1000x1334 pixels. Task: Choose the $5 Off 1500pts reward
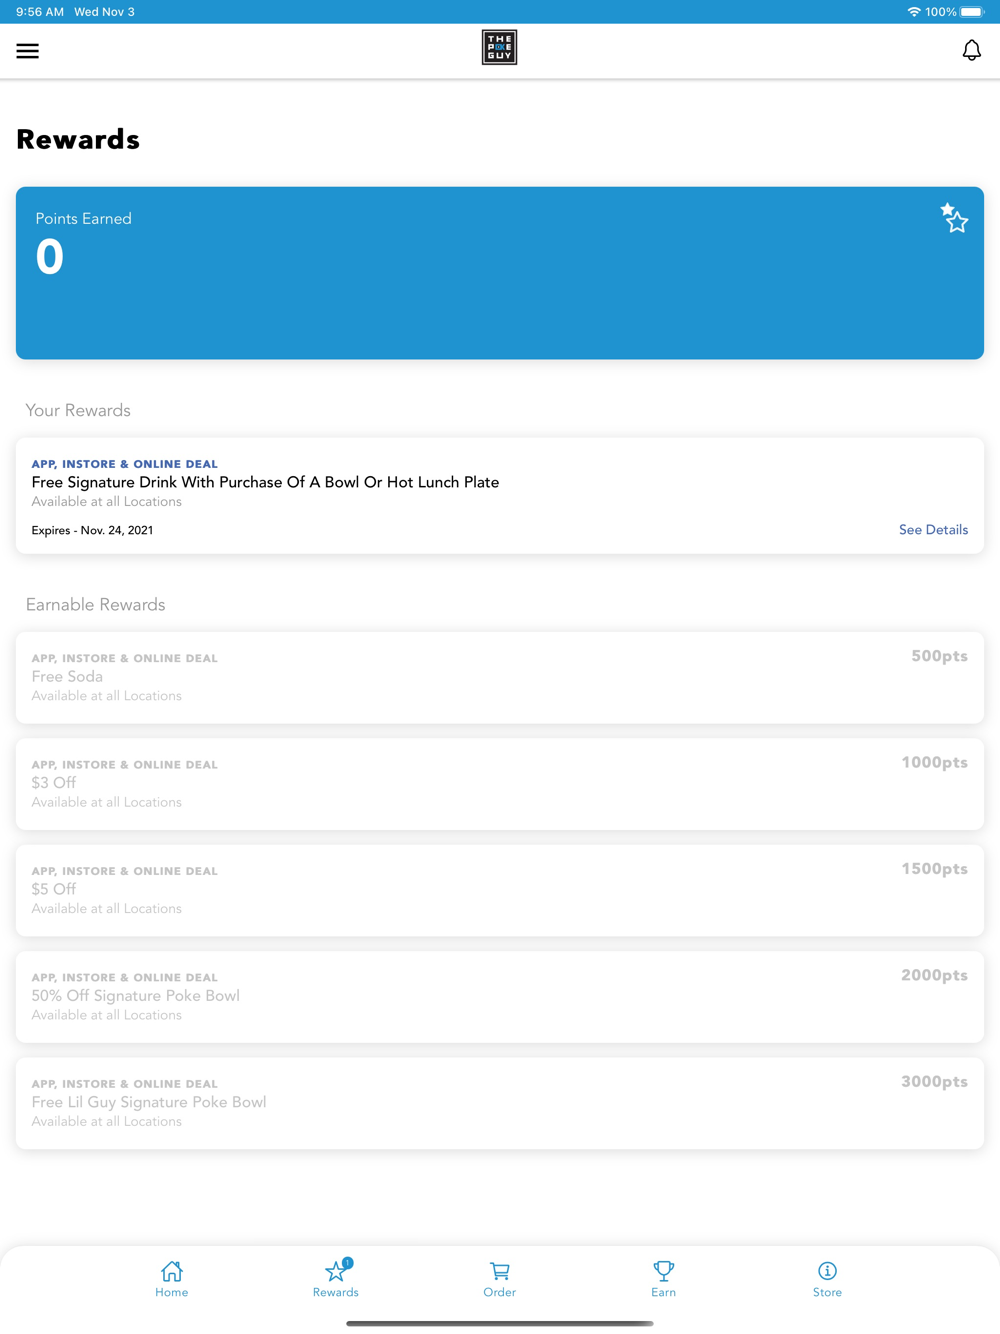499,890
